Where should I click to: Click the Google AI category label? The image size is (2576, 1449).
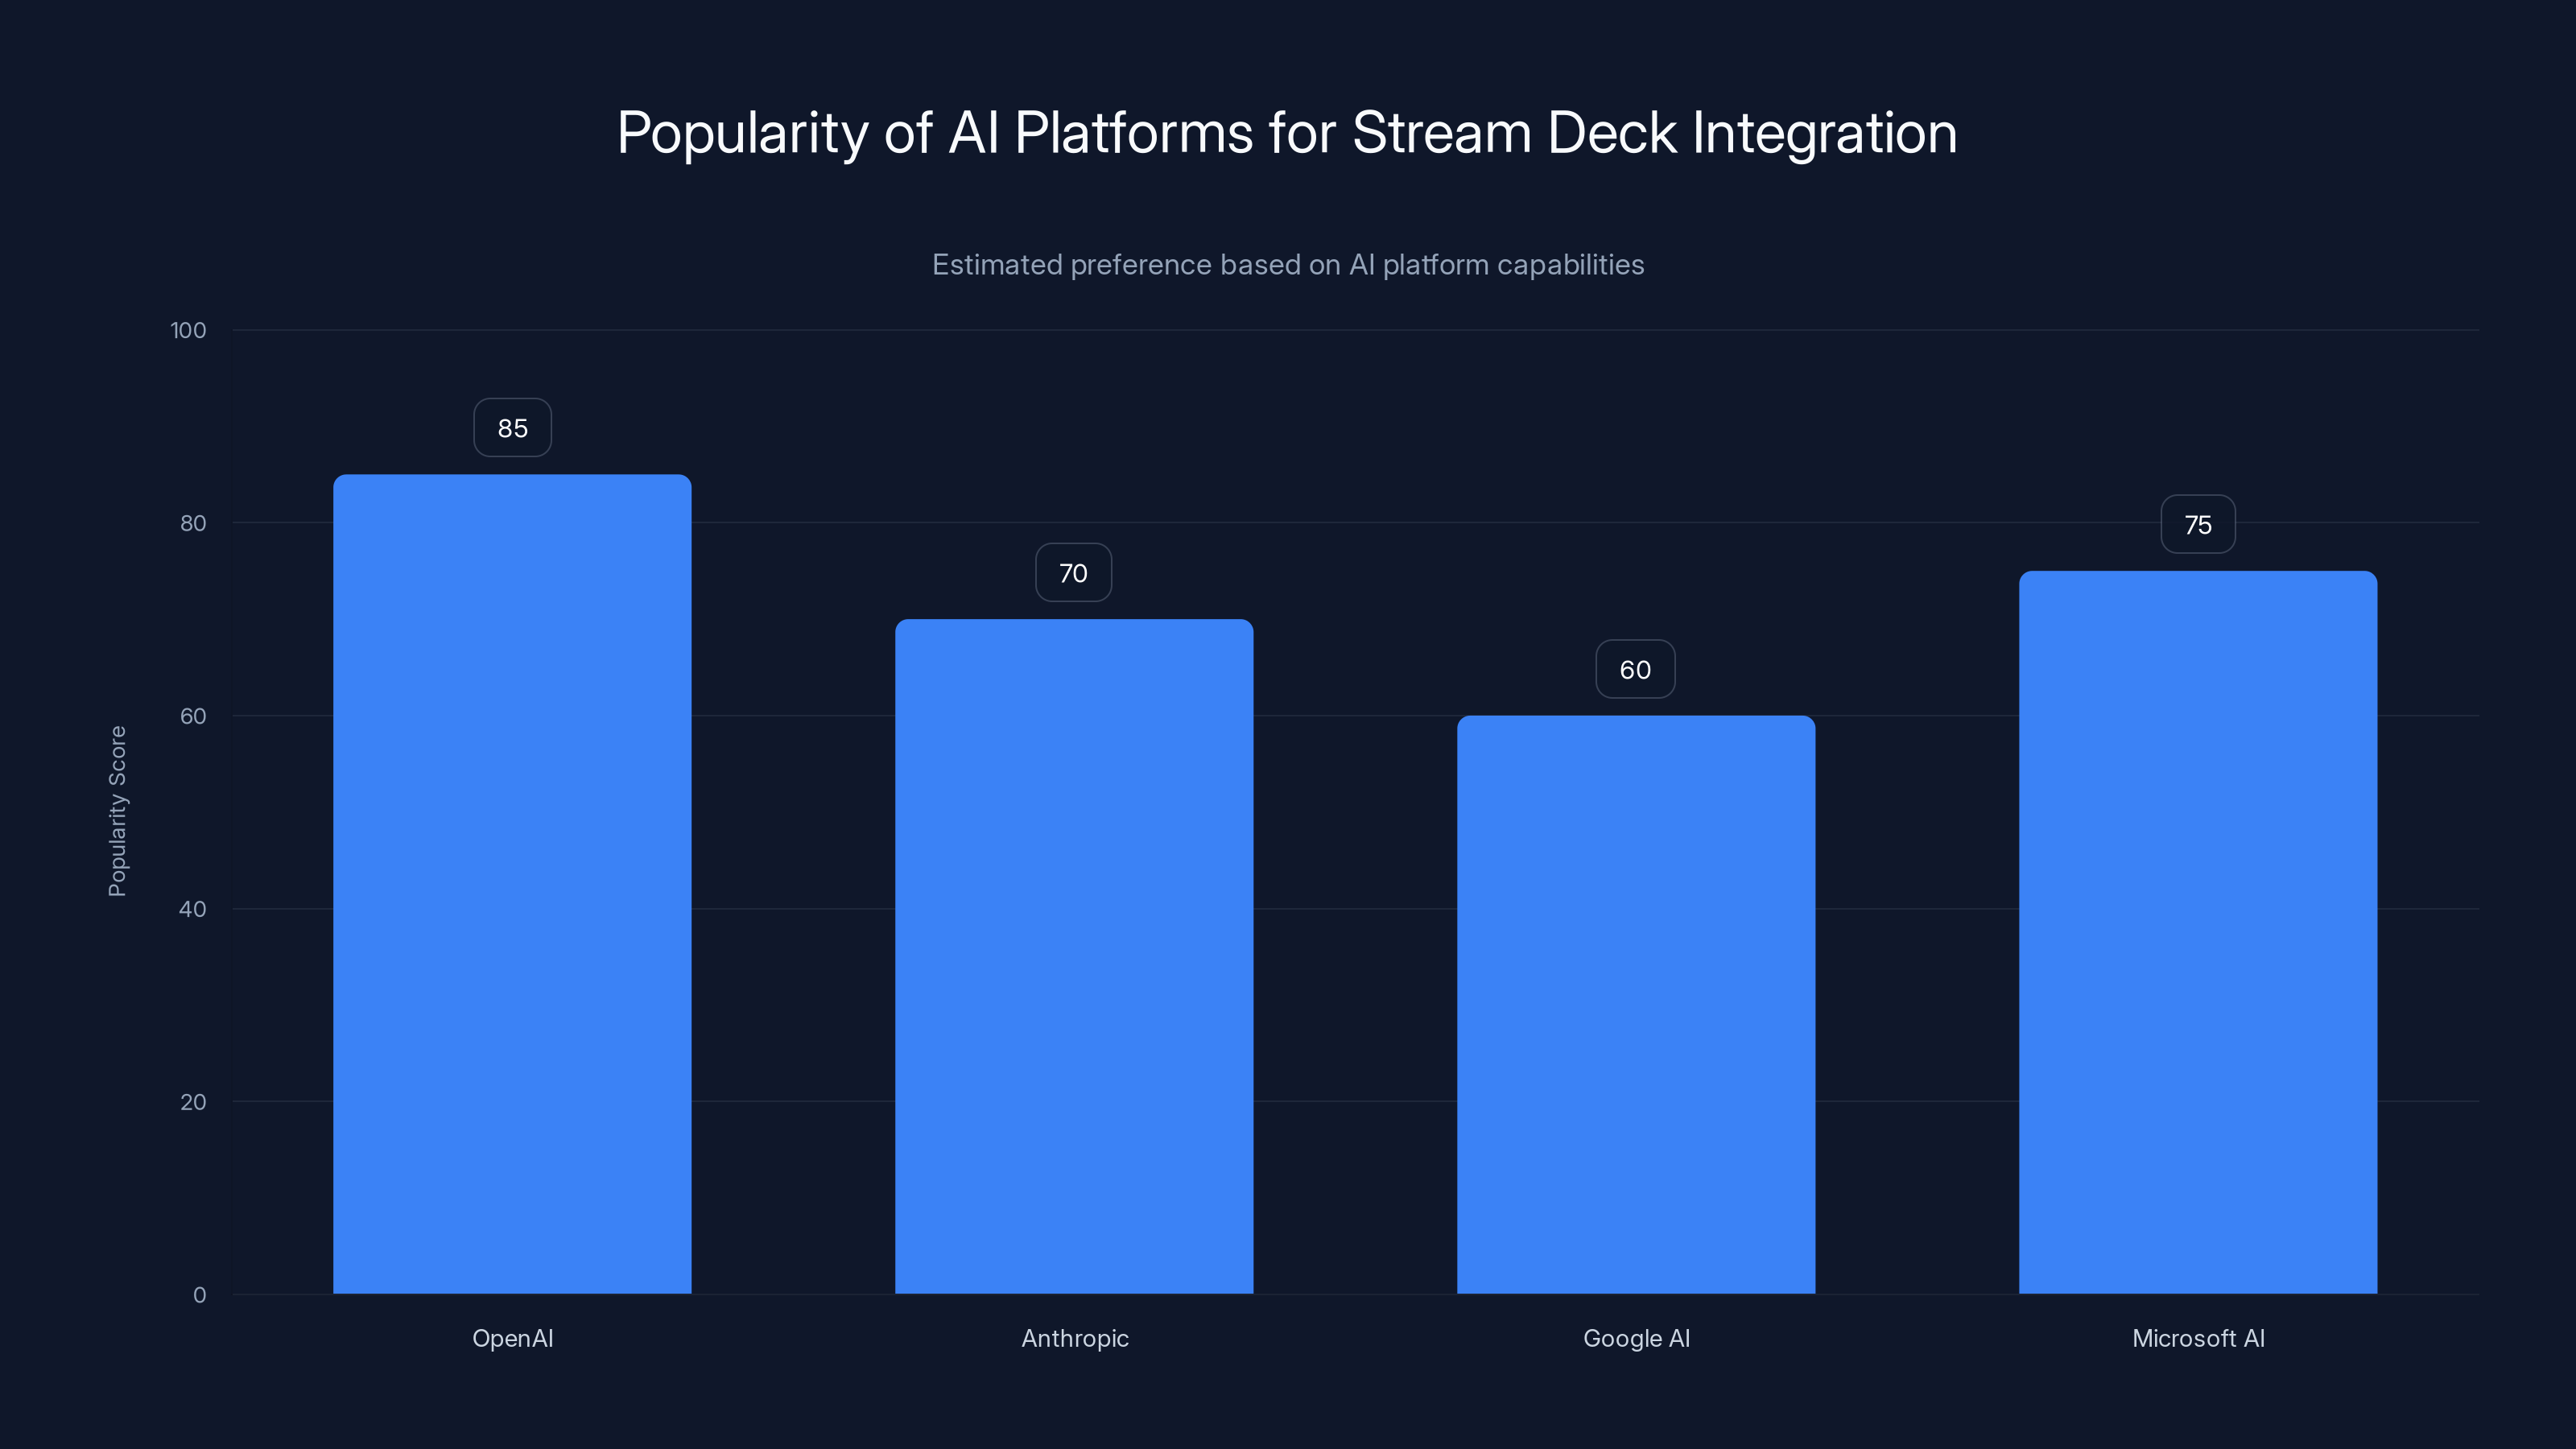point(1636,1338)
